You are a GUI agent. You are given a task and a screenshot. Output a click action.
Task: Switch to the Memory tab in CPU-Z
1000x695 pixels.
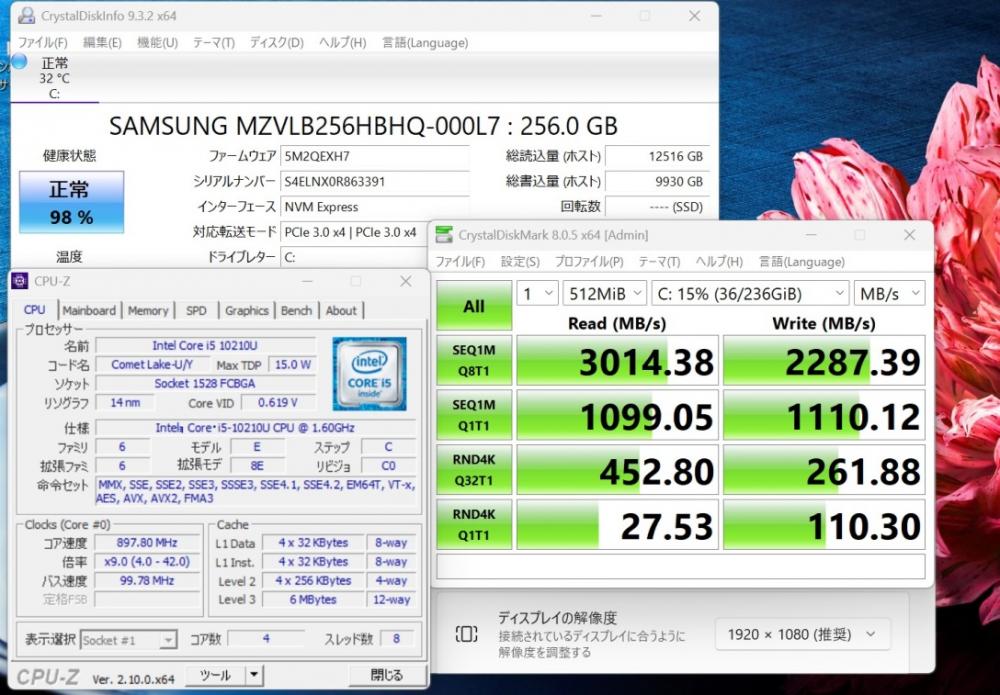coord(148,311)
